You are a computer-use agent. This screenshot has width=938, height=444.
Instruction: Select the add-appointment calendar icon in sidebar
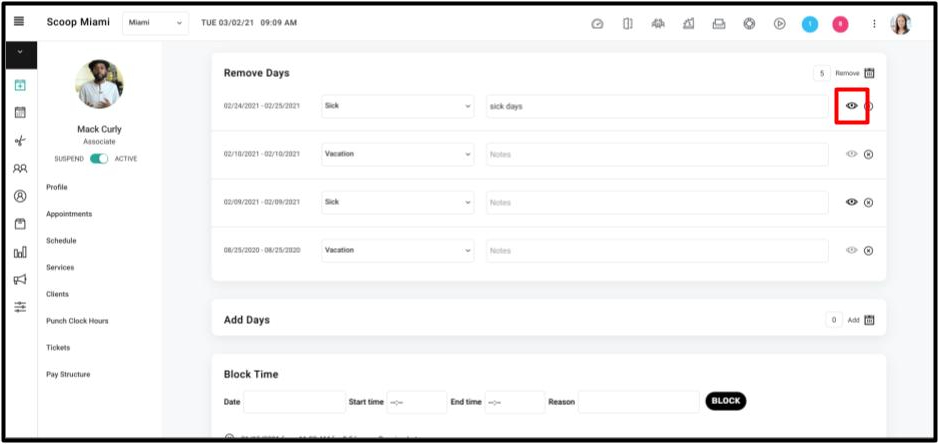pyautogui.click(x=20, y=86)
